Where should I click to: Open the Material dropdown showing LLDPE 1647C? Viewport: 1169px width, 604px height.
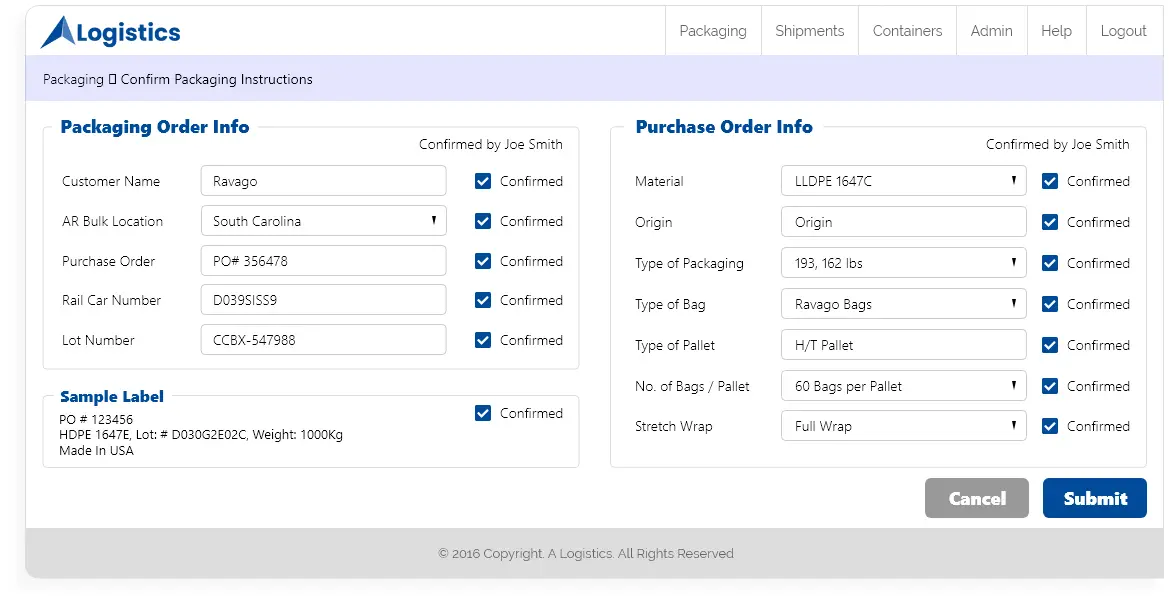904,180
